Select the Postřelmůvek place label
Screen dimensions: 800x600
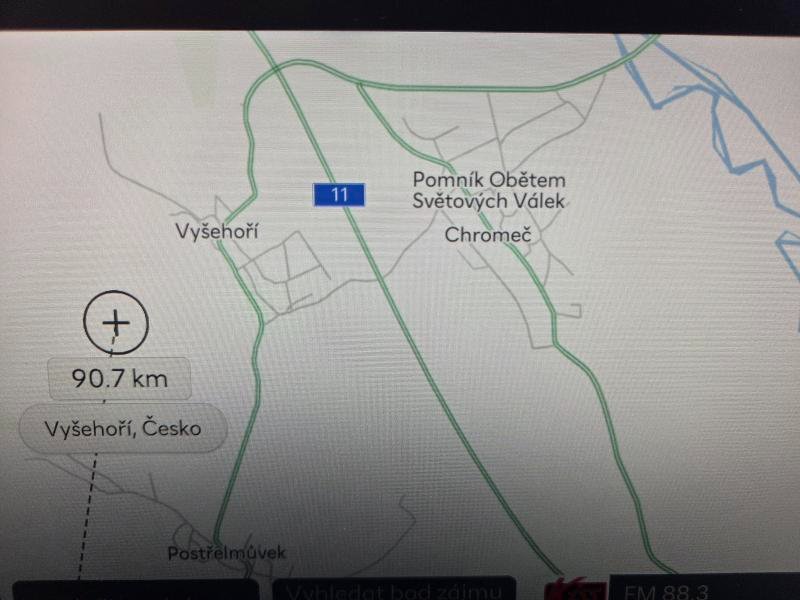(x=227, y=553)
